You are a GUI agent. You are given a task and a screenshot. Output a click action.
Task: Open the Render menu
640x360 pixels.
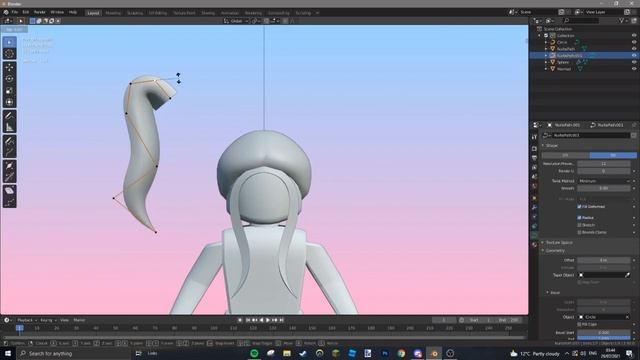click(40, 12)
